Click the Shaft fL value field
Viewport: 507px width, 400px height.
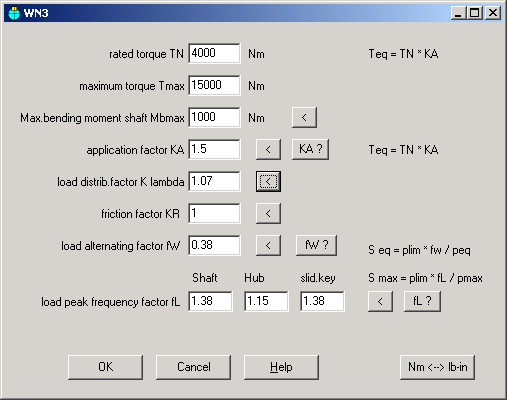(x=210, y=301)
